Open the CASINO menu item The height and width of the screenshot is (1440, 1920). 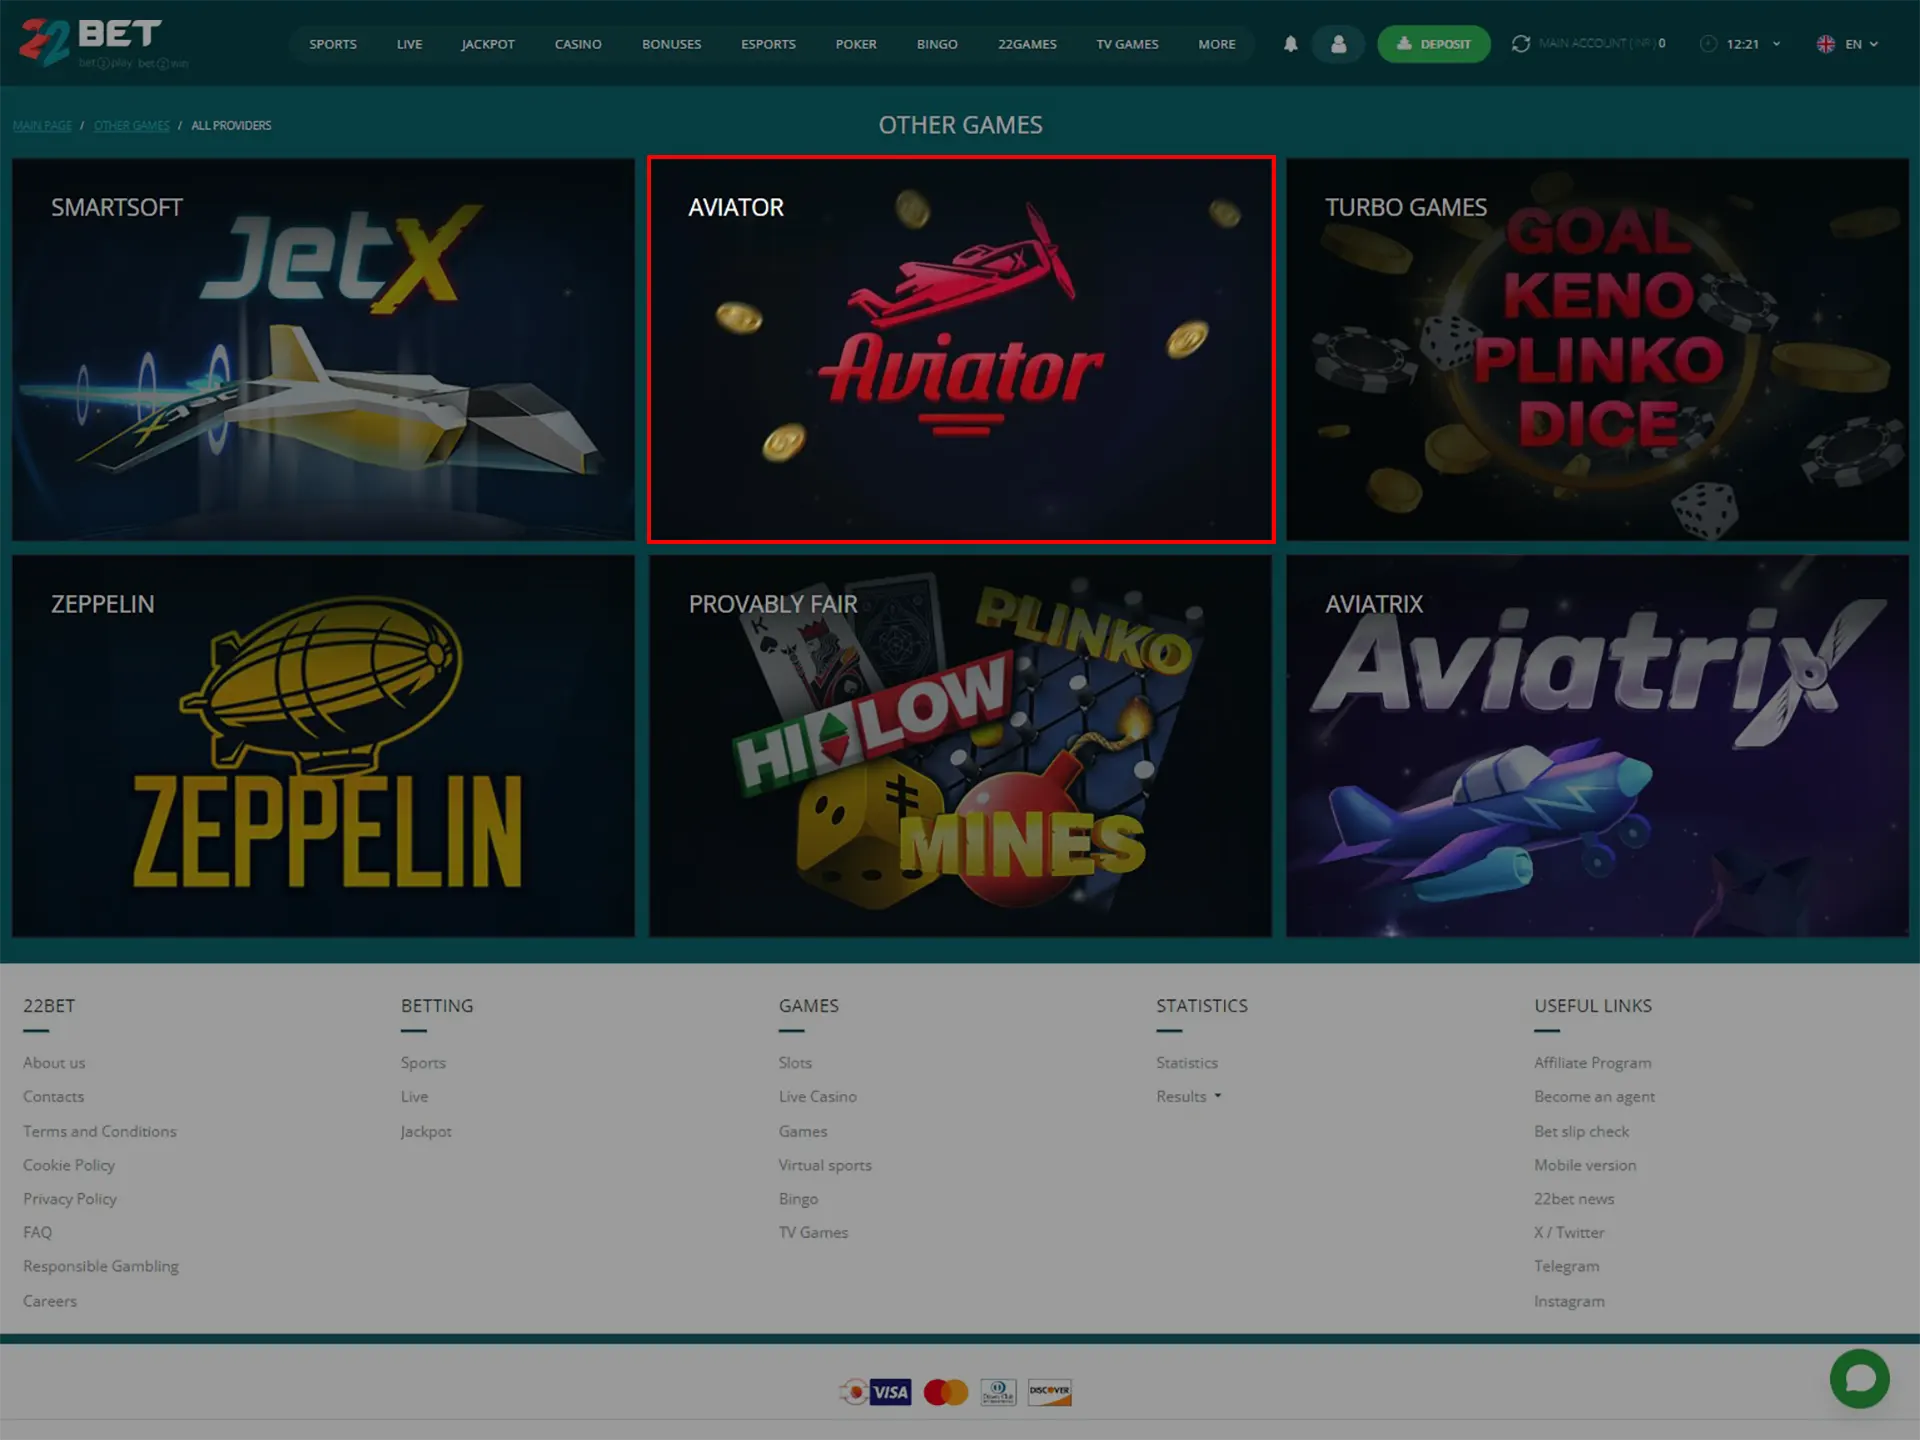[x=578, y=44]
